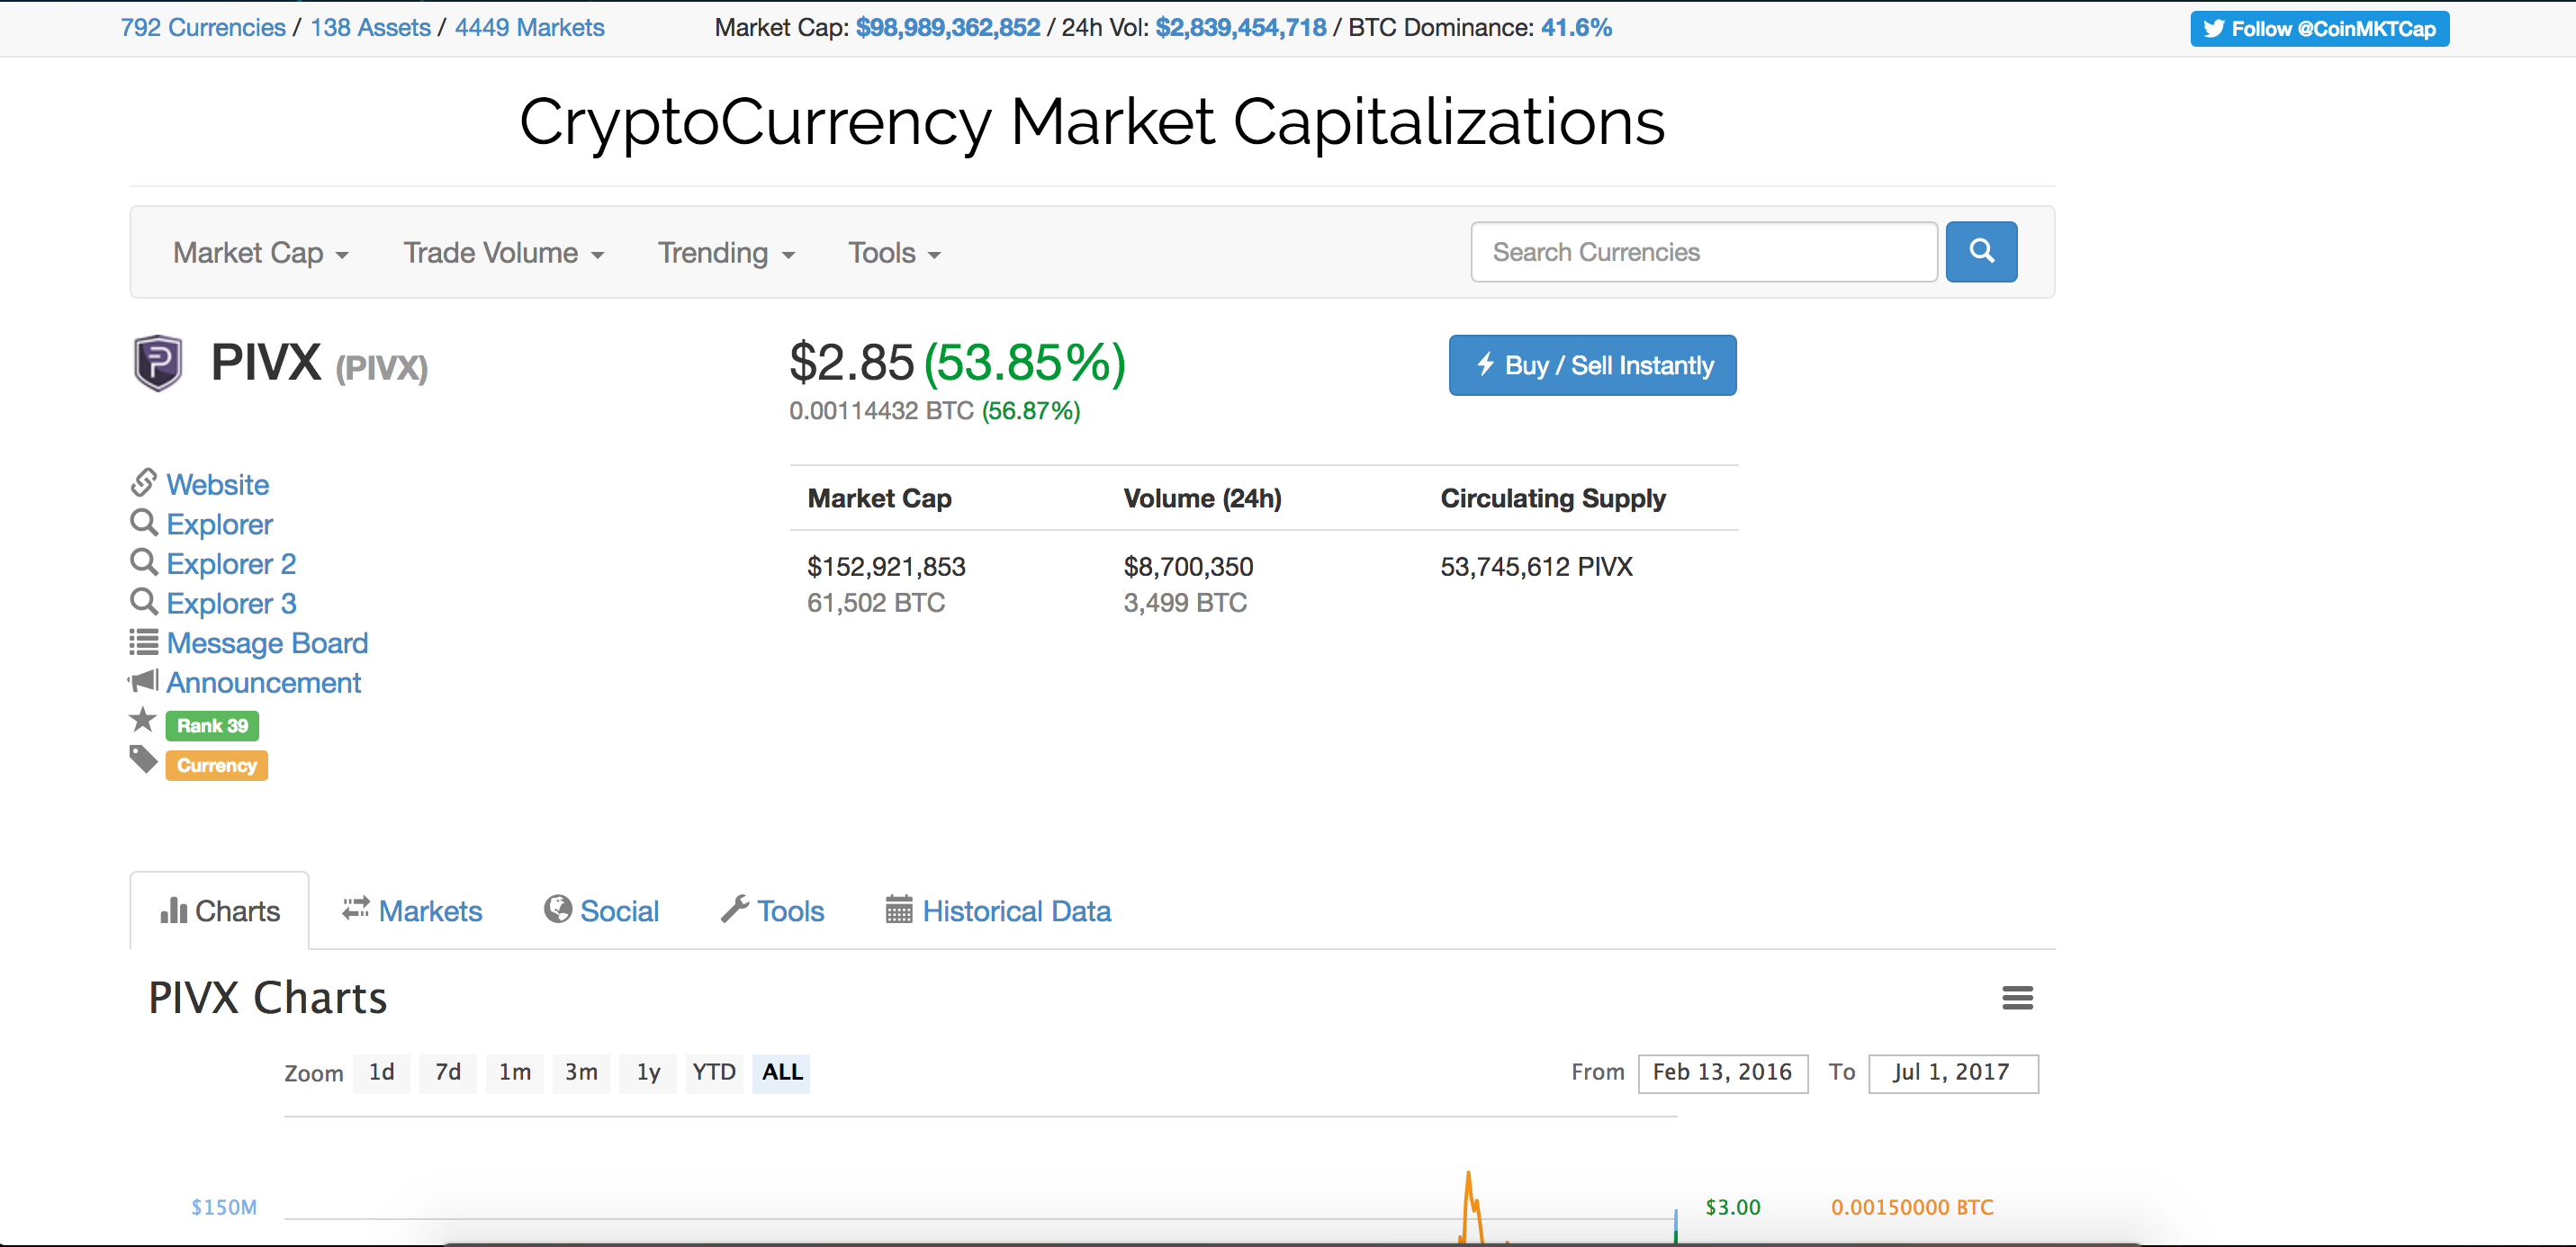This screenshot has height=1247, width=2576.
Task: Click the 24h Vol value link
Action: (x=1241, y=28)
